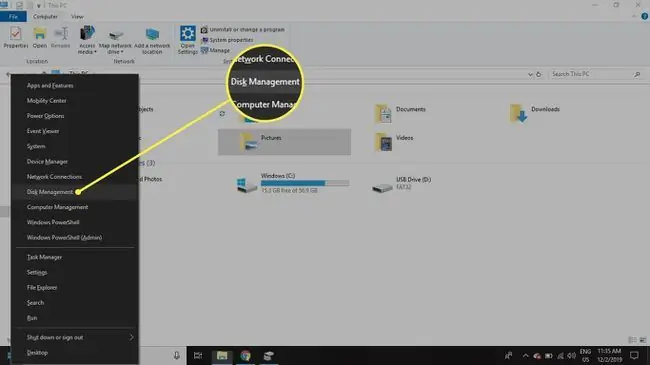Open Map network drive dropdown
650x365 pixels.
115,41
